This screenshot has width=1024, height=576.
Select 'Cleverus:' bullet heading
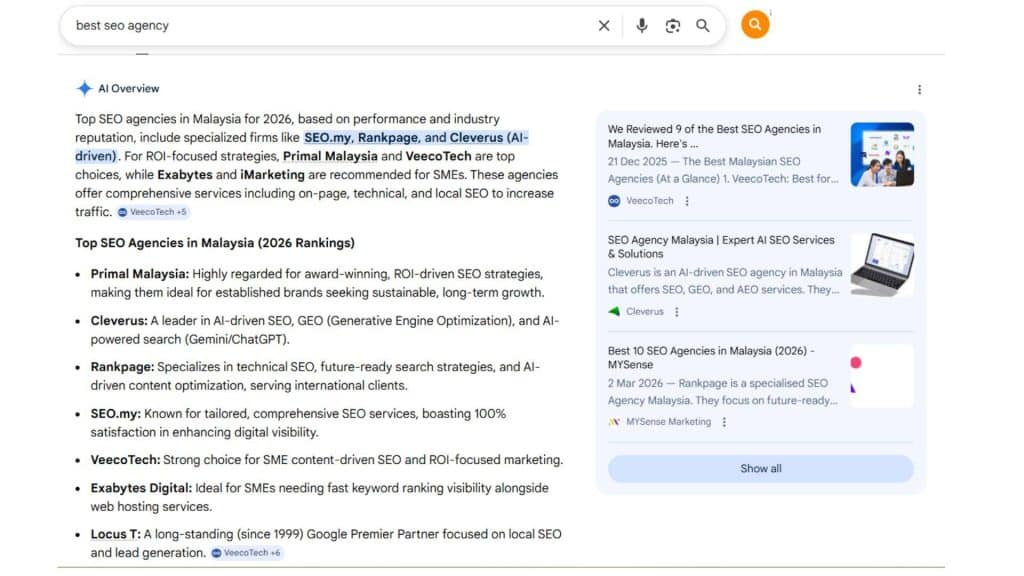(x=119, y=321)
